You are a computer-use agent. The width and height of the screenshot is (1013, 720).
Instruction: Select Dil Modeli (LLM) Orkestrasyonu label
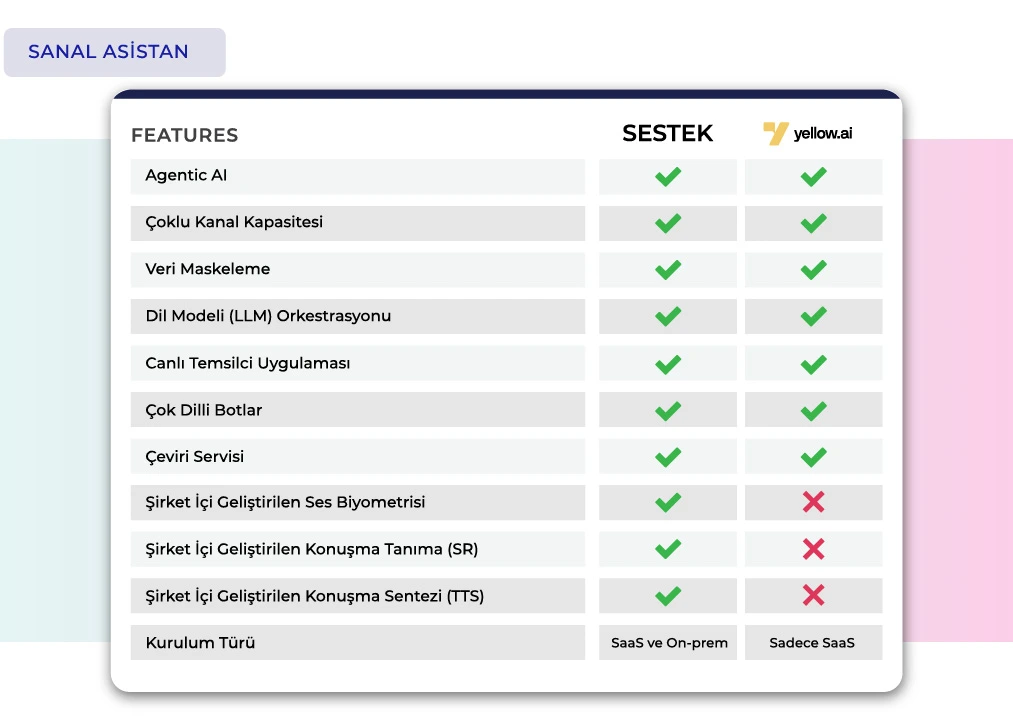coord(268,316)
